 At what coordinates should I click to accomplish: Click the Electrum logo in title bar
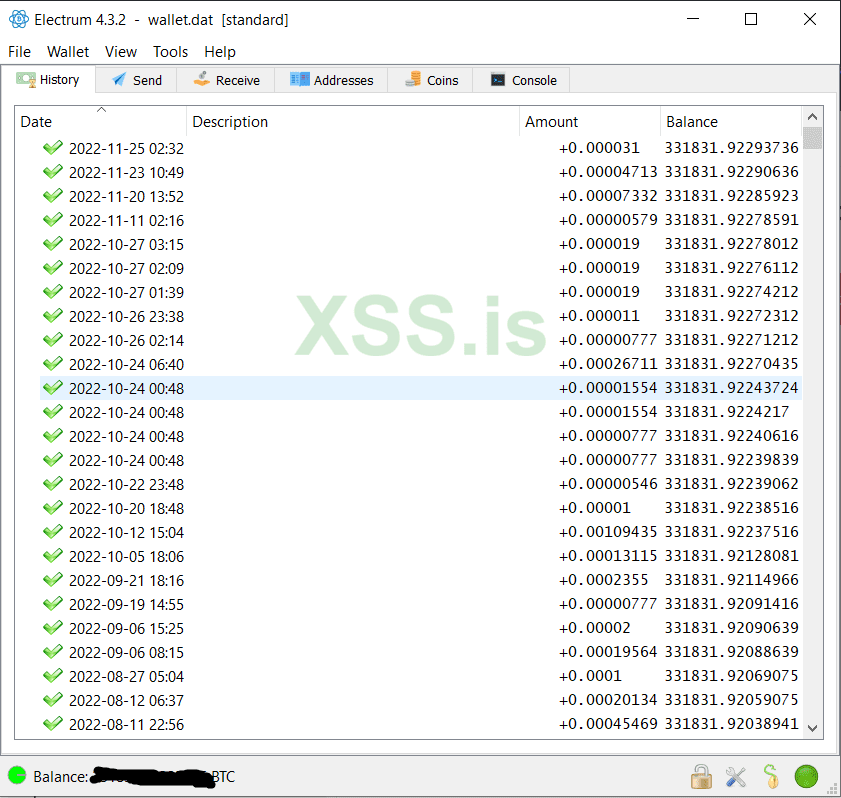[19, 19]
